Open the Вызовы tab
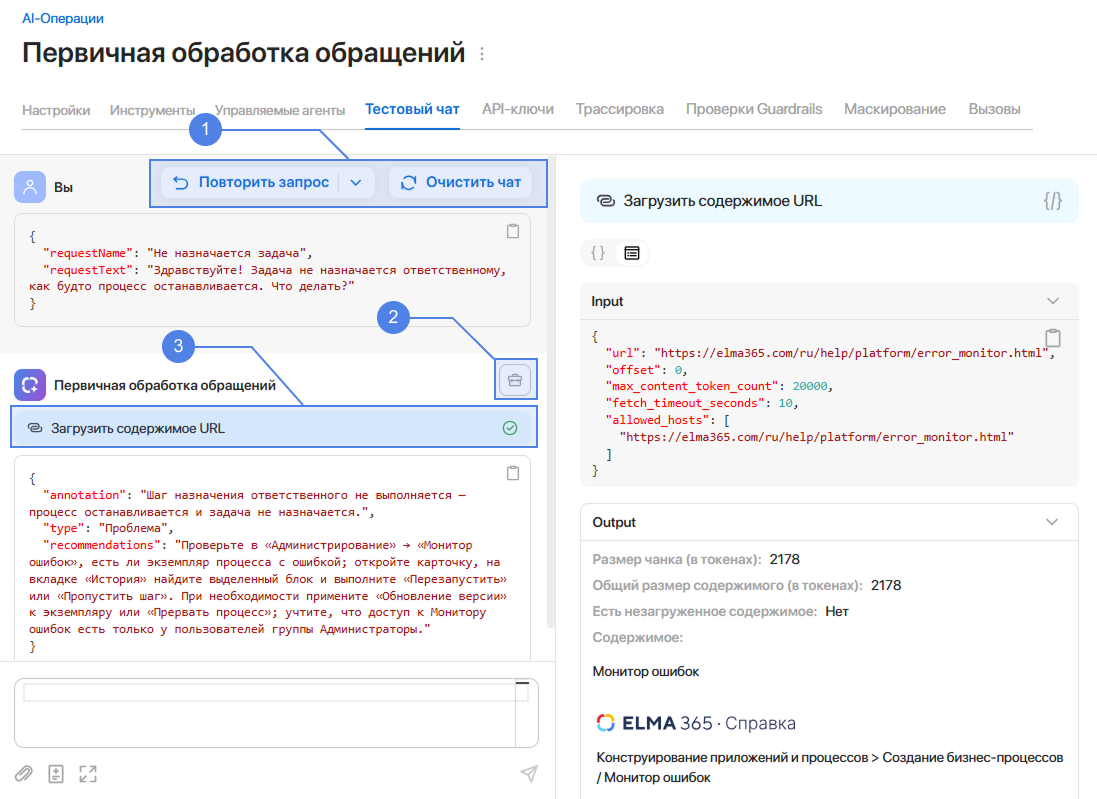 (994, 109)
